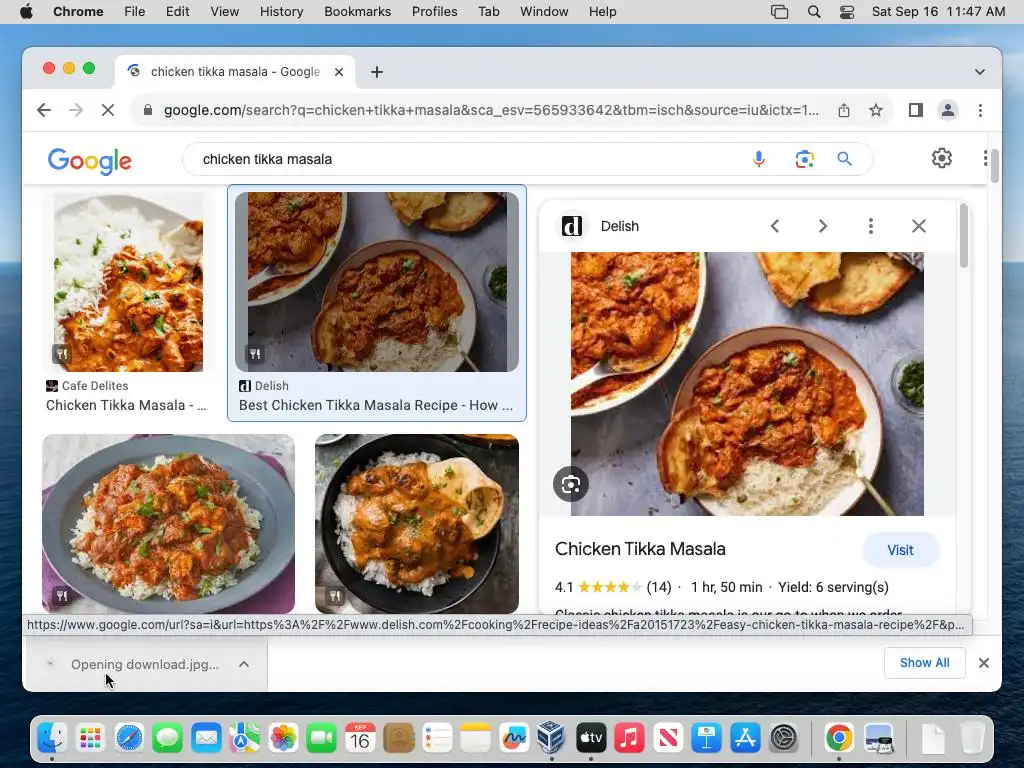The width and height of the screenshot is (1024, 768).
Task: Show next image in Delish panel
Action: [x=823, y=226]
